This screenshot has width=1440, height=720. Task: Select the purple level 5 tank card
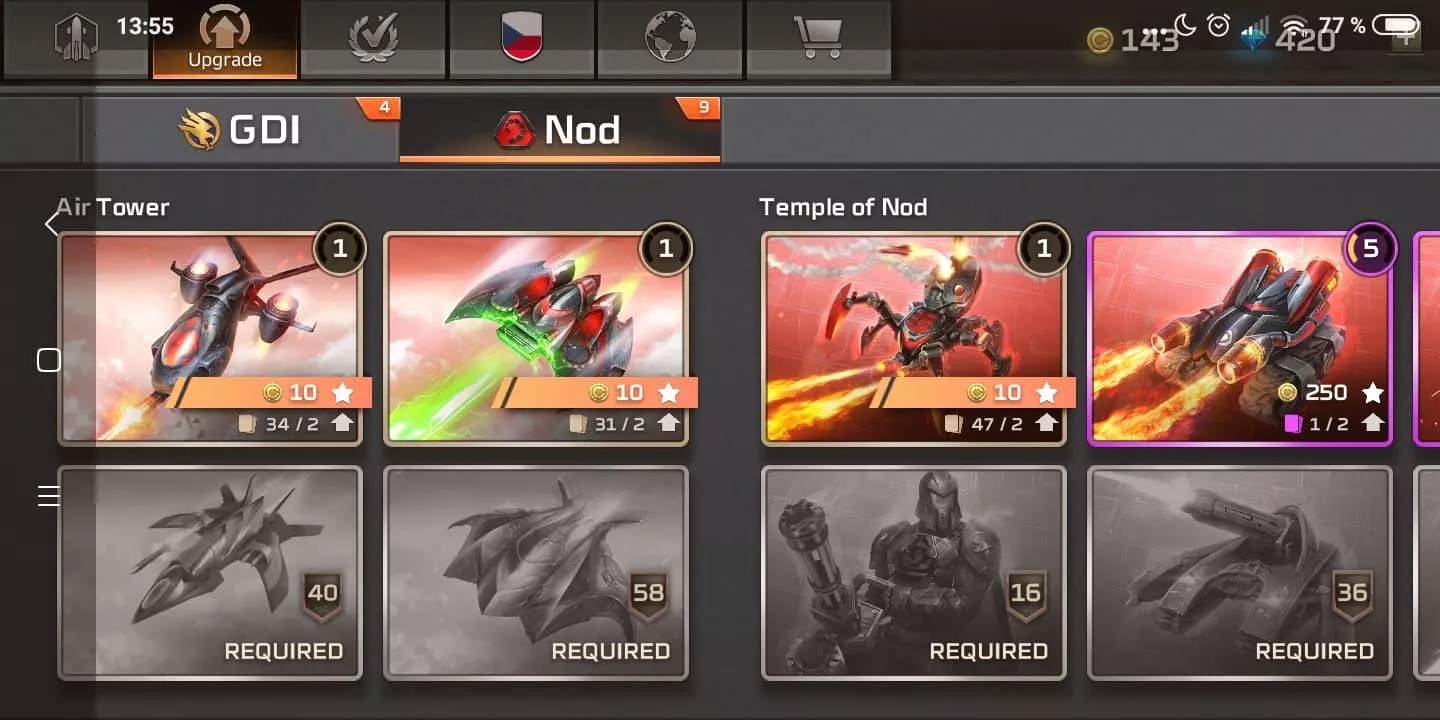click(1240, 338)
